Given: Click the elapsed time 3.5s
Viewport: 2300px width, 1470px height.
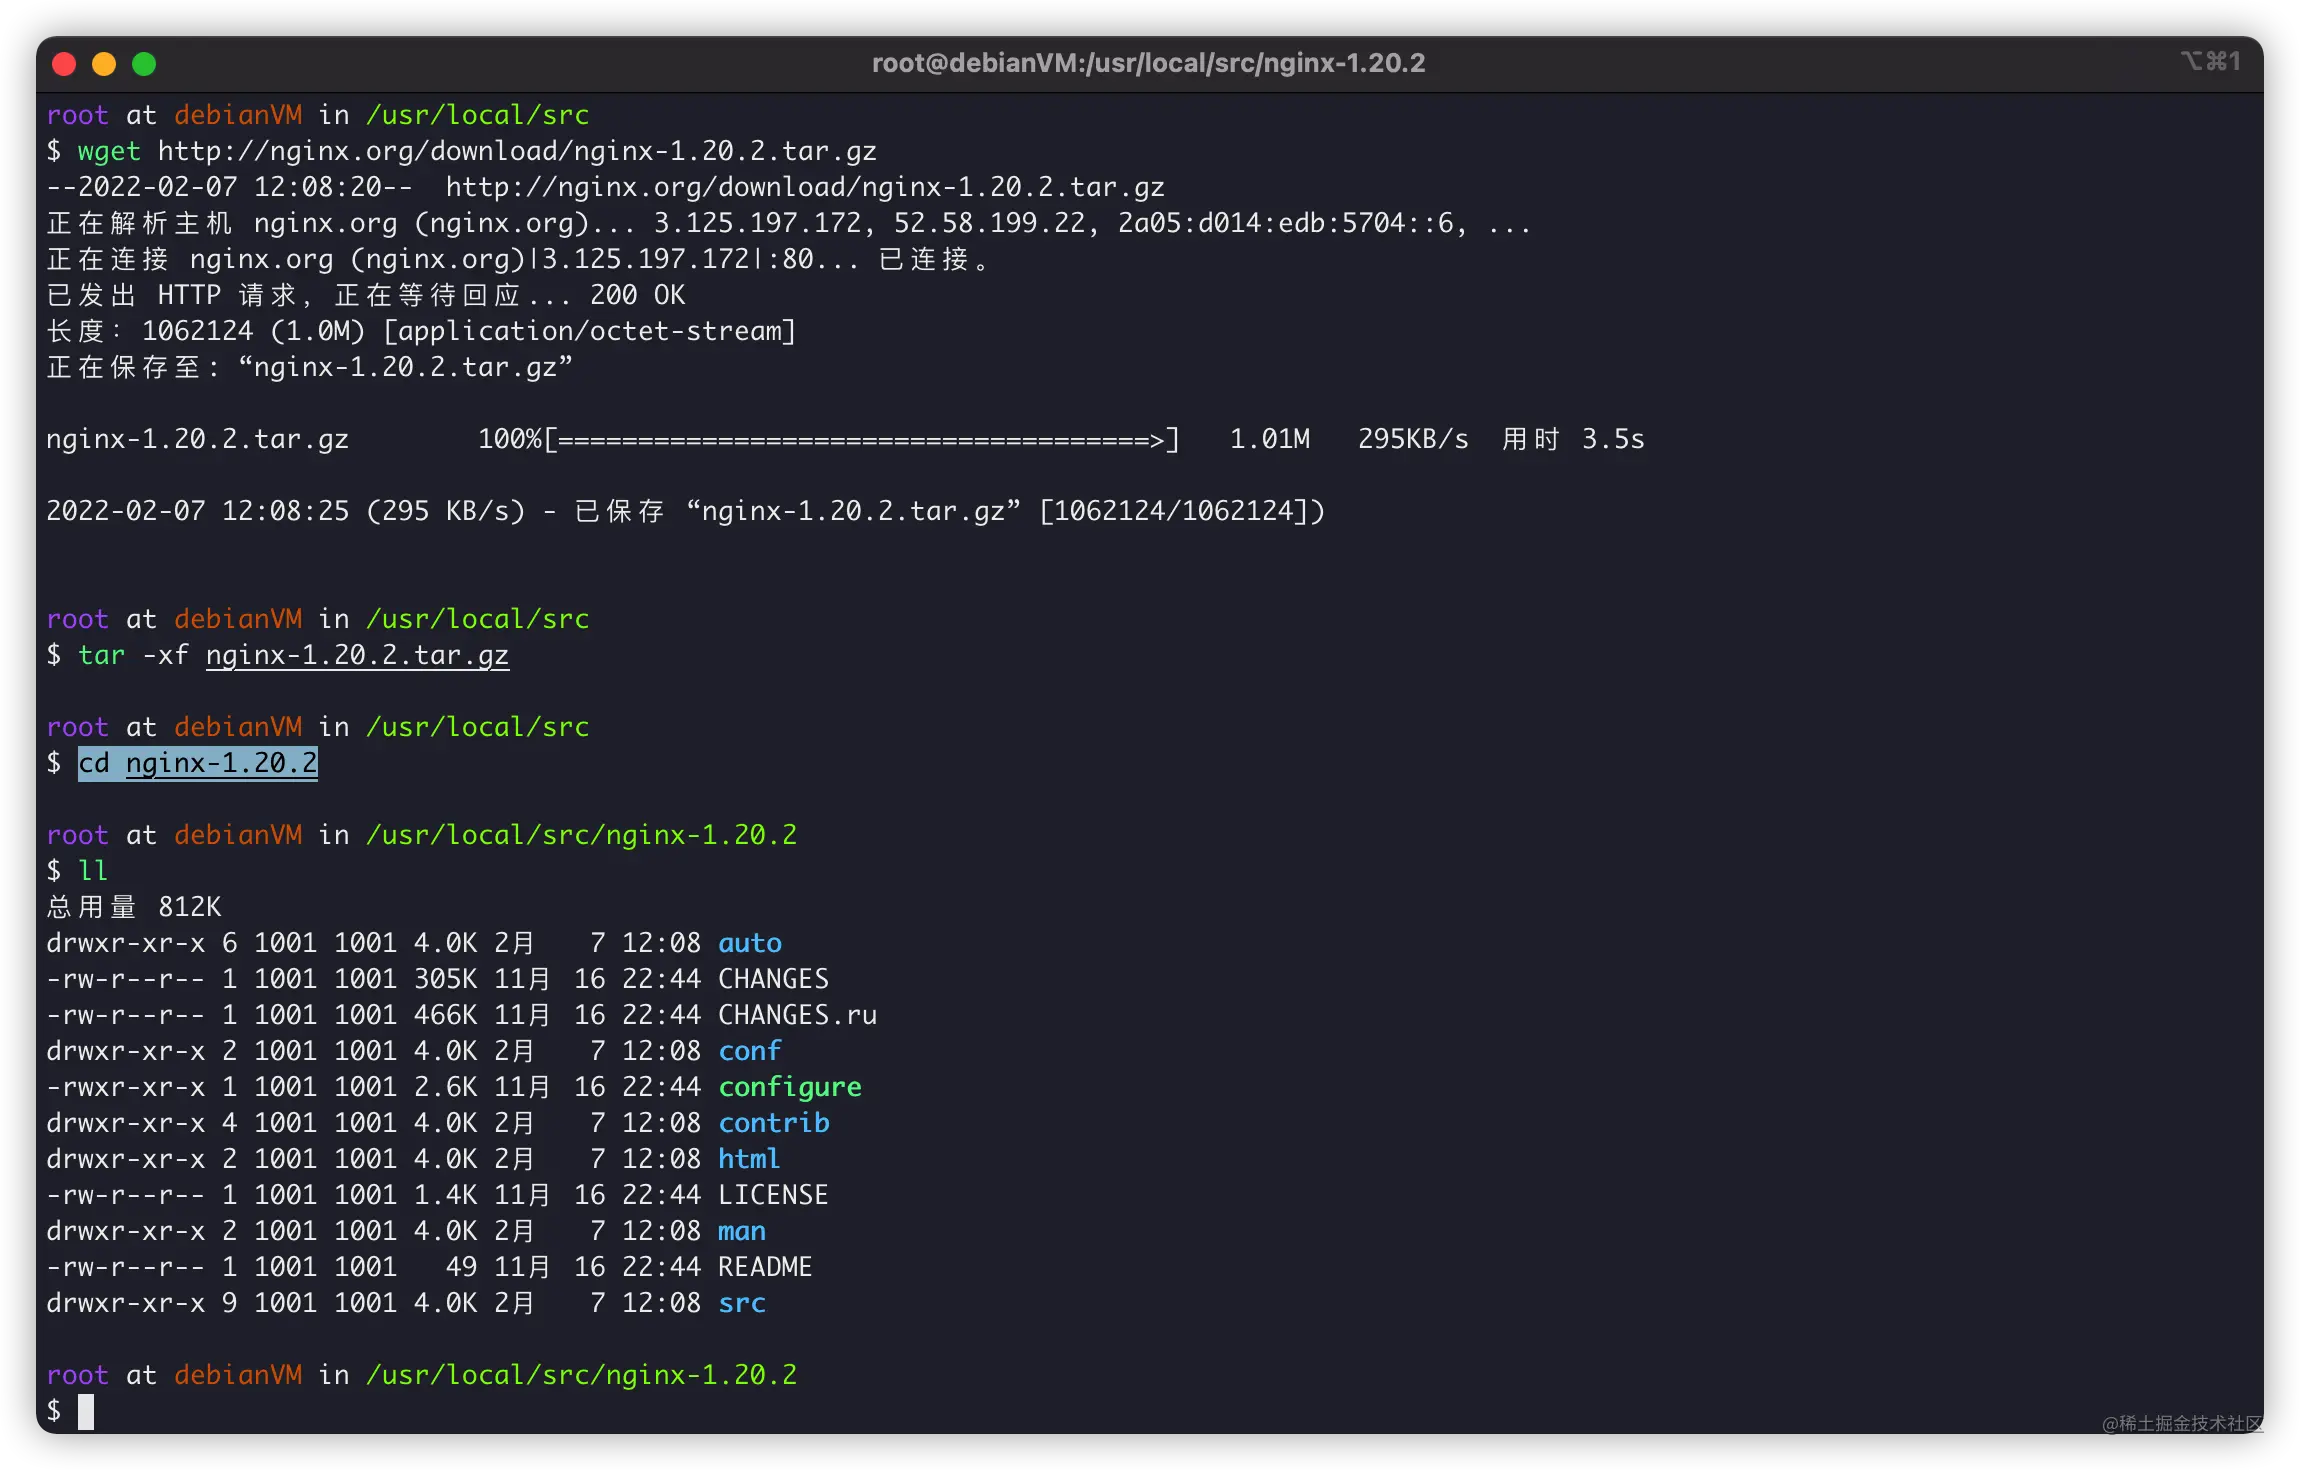Looking at the screenshot, I should click(1613, 439).
